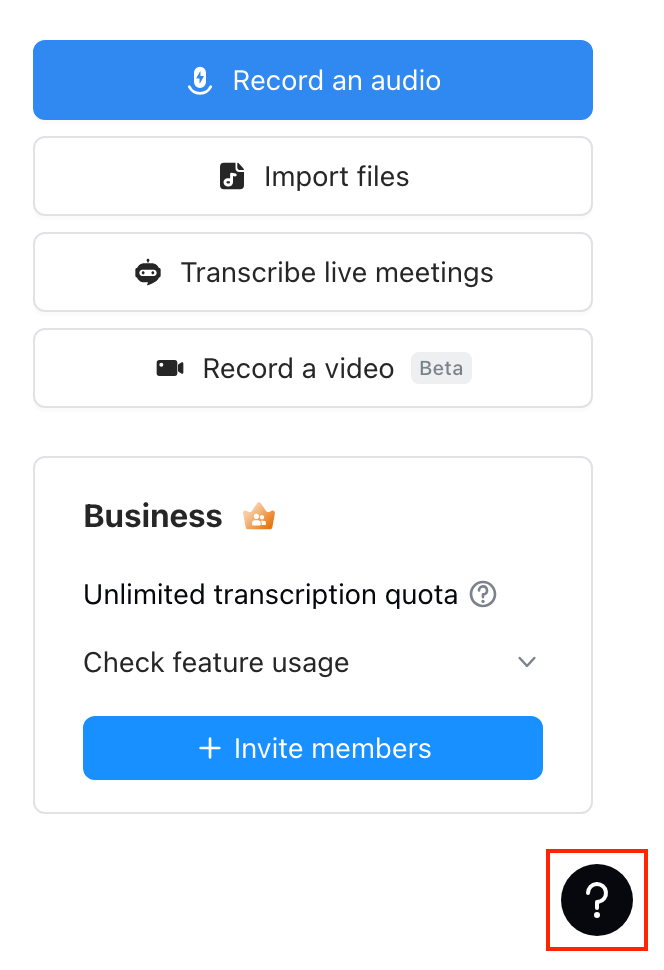Open the Import files option
Viewport: 664px width, 970px height.
(x=313, y=176)
